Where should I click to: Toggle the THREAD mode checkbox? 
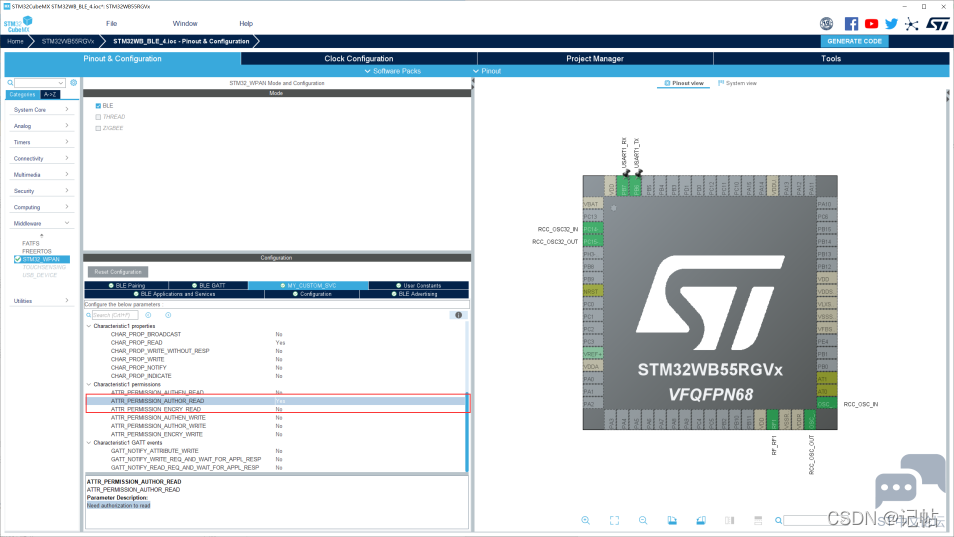(98, 117)
